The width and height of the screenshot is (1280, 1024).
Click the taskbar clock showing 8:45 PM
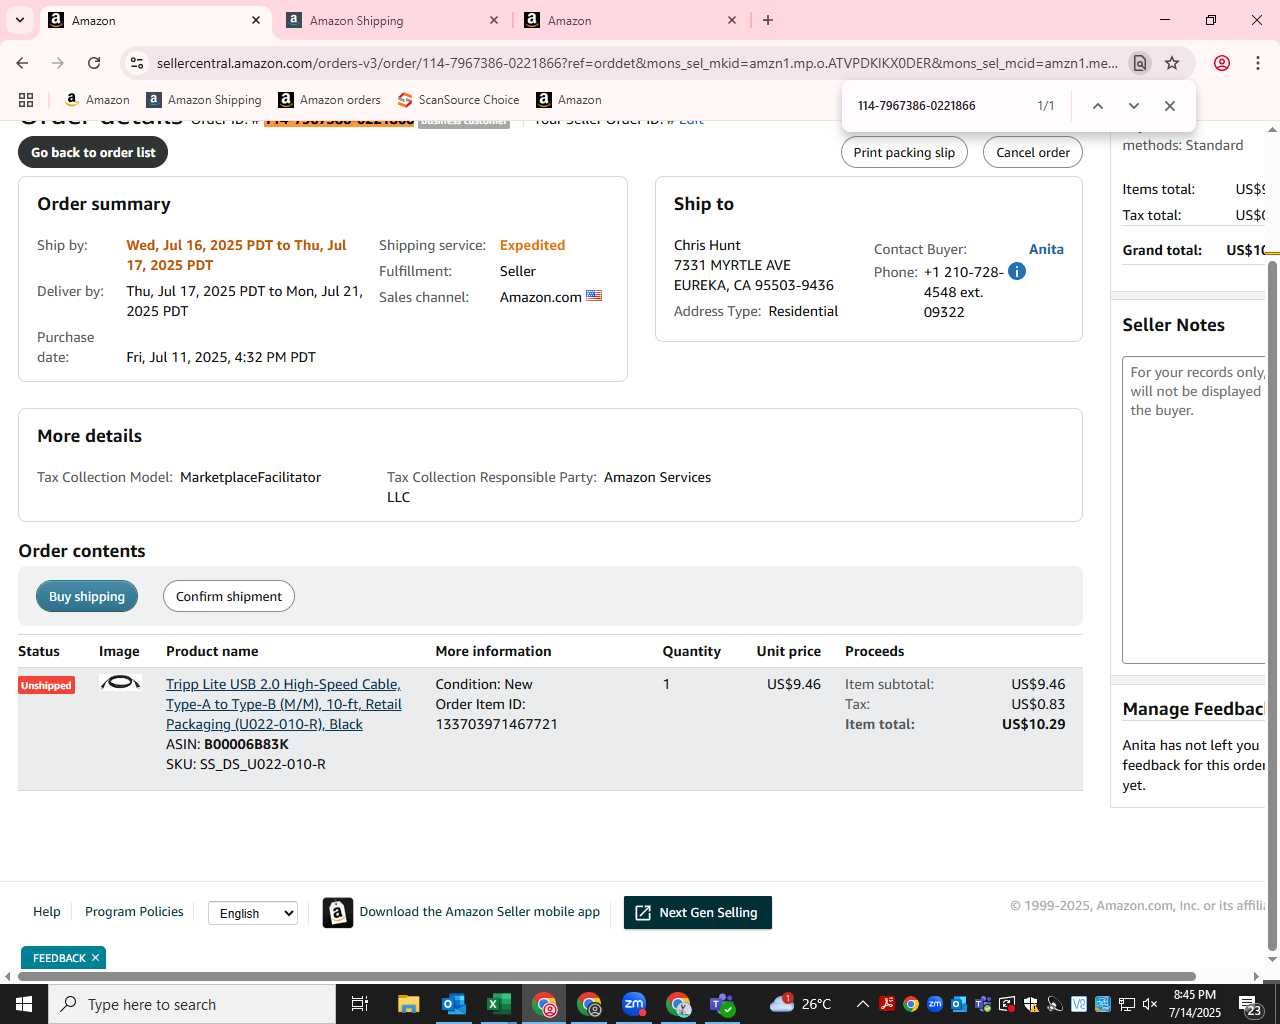[x=1194, y=1004]
